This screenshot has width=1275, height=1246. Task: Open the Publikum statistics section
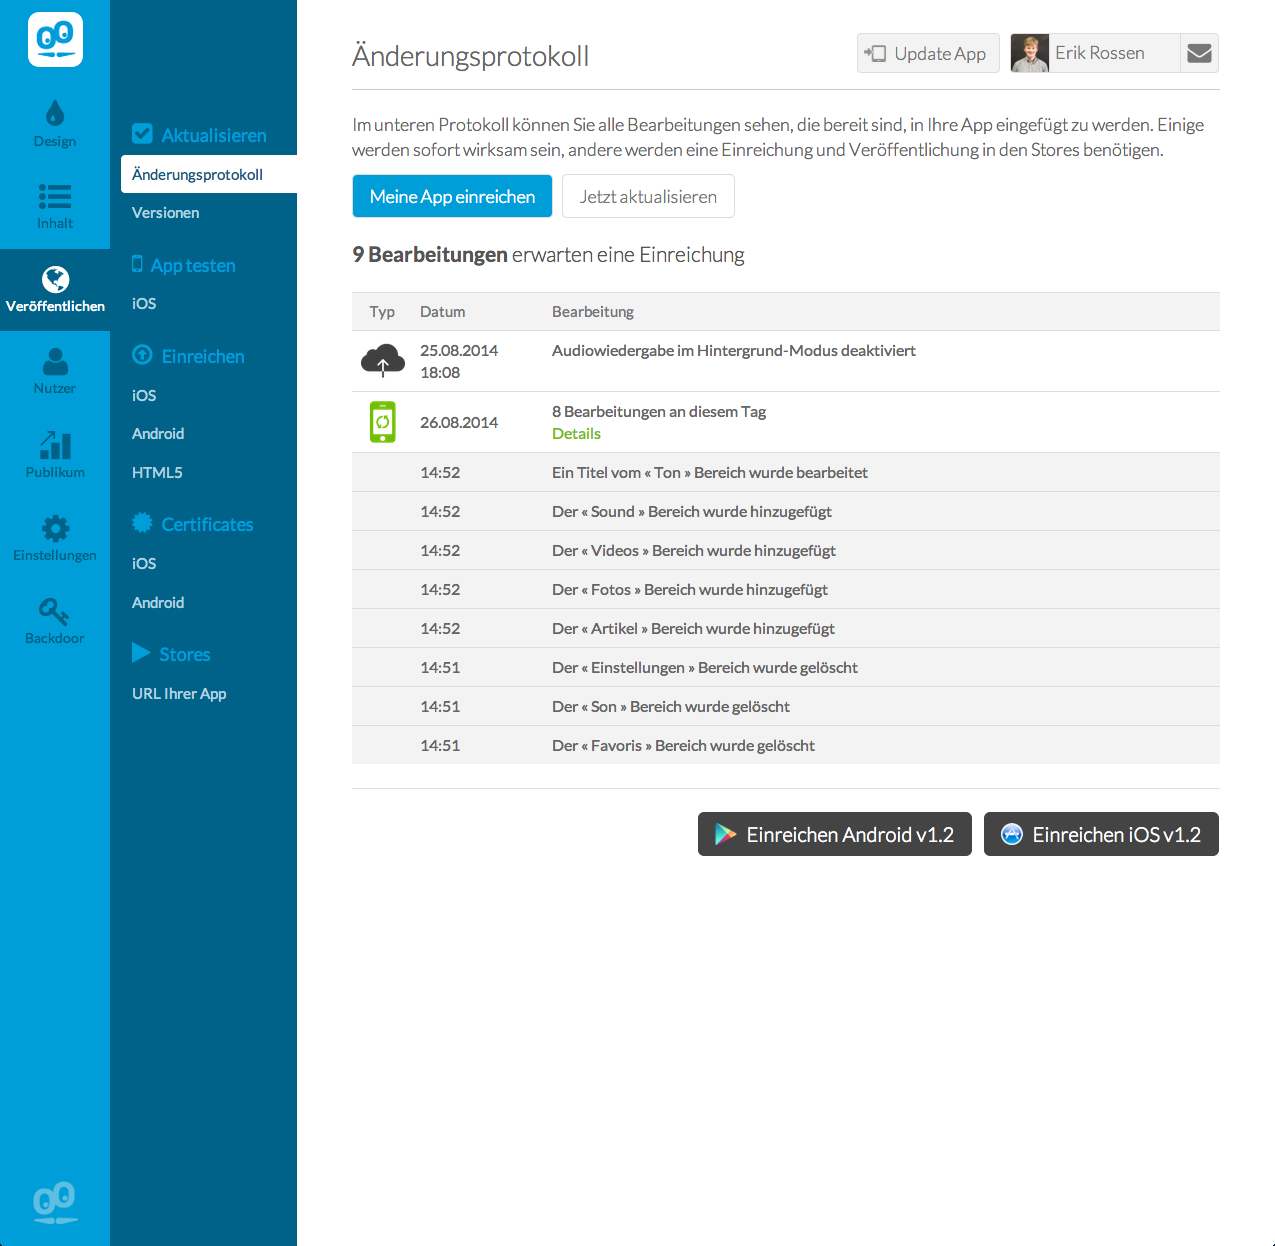coord(55,455)
